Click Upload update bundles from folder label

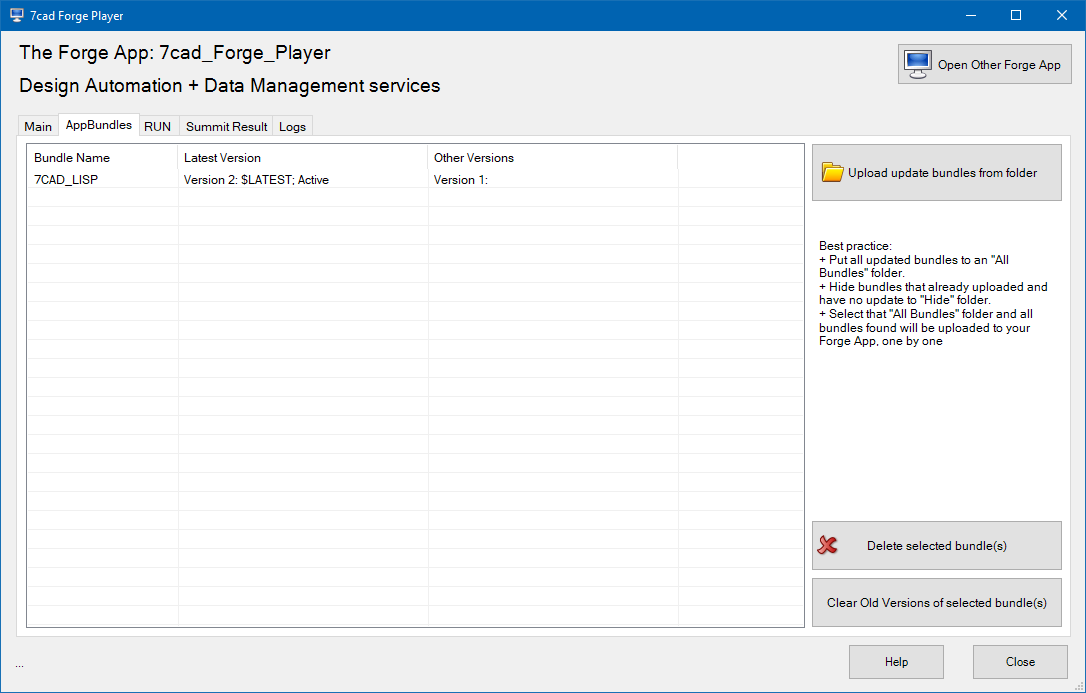pos(942,173)
